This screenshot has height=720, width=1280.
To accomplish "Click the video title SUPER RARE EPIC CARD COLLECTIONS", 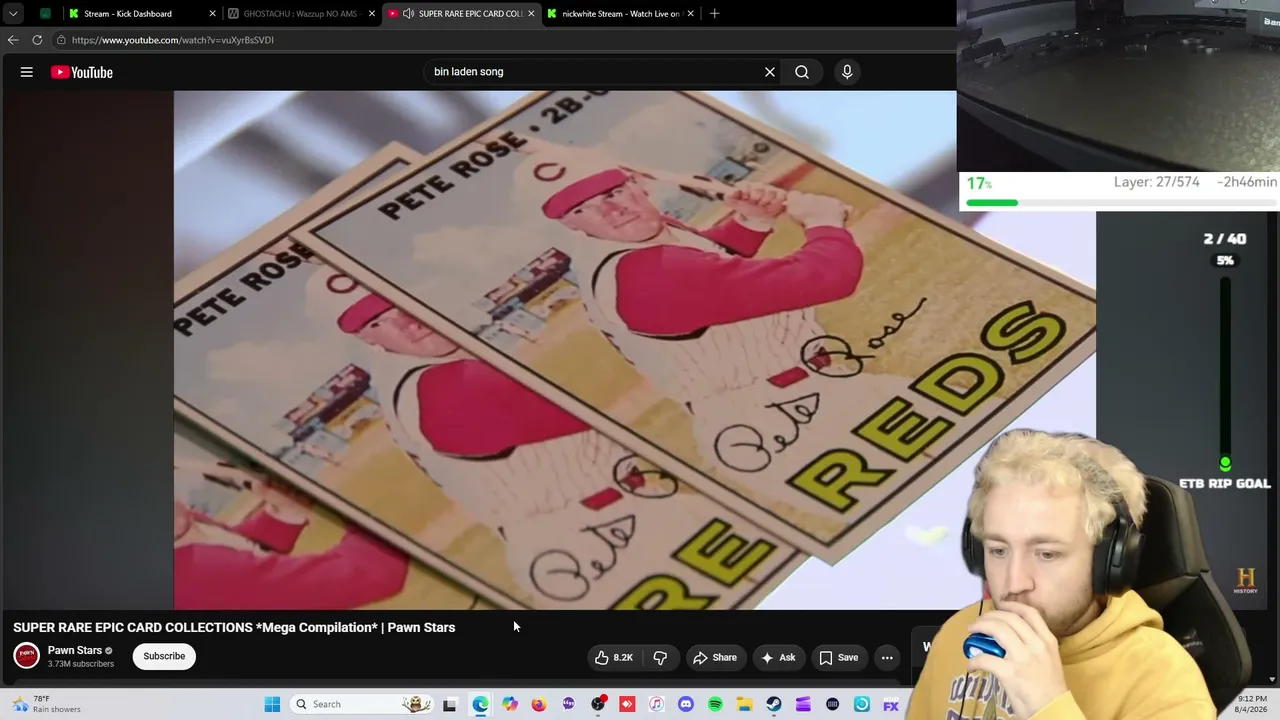I will (234, 627).
